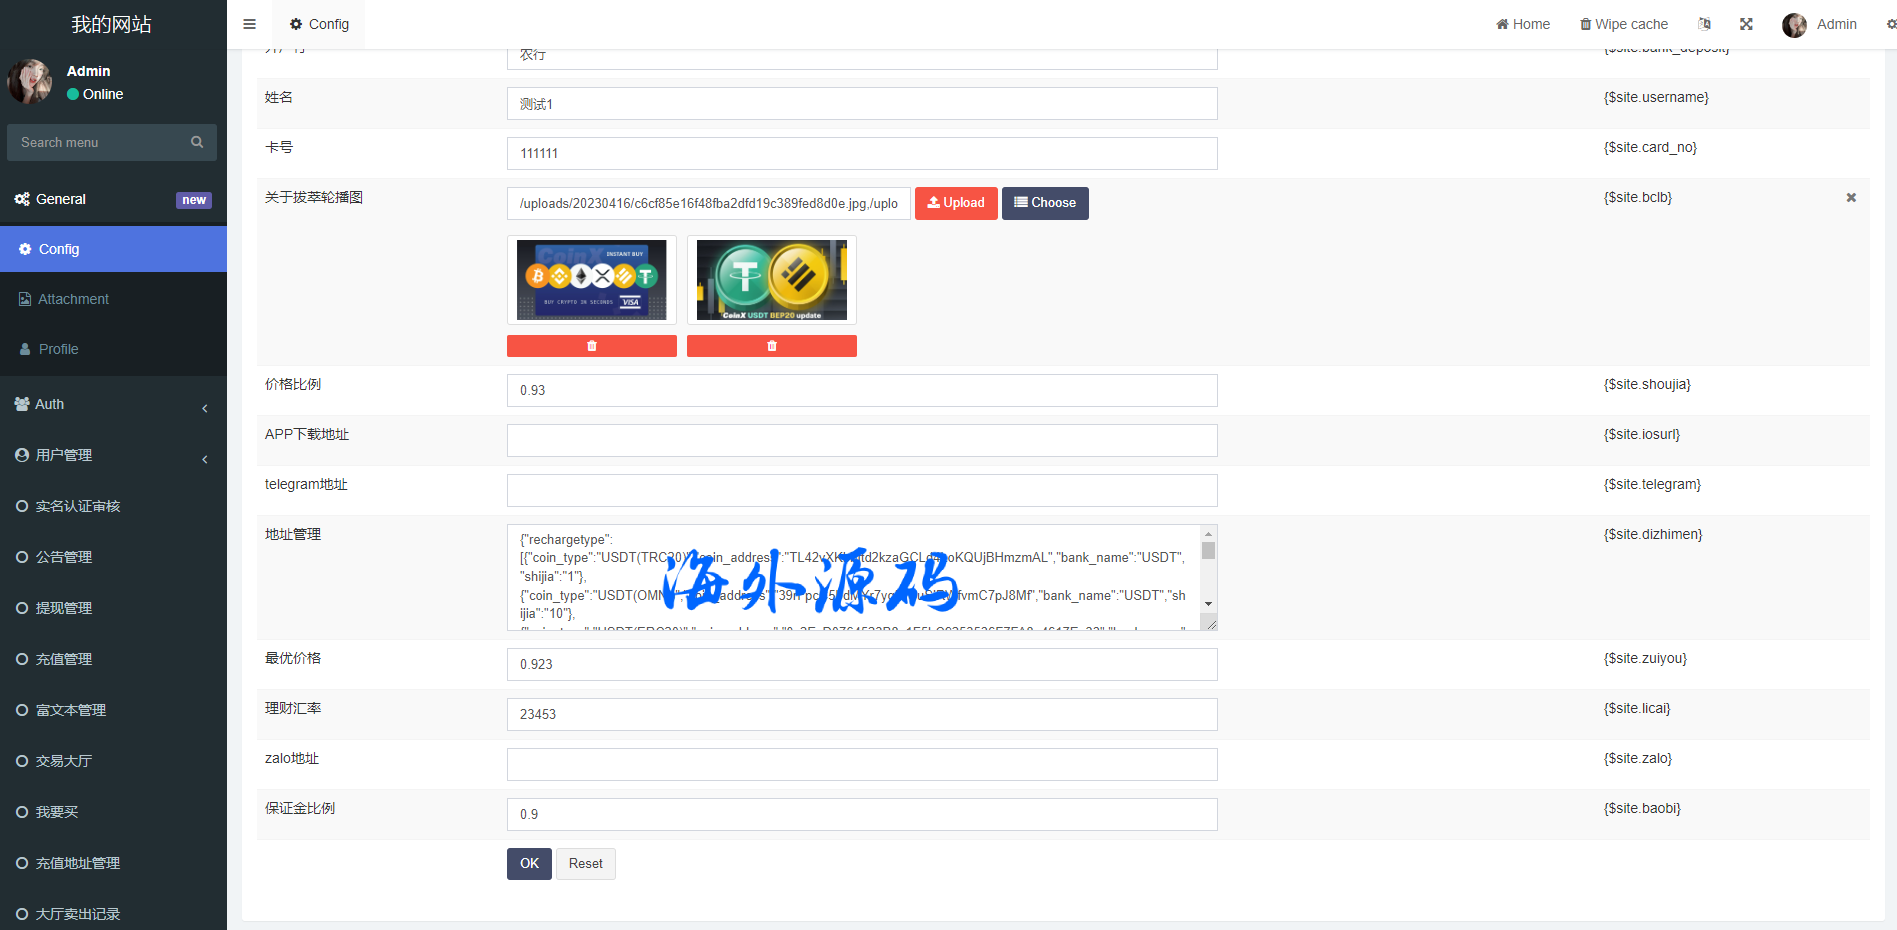Click the fullscreen expand icon in header
Viewport: 1897px width, 930px height.
click(x=1746, y=24)
